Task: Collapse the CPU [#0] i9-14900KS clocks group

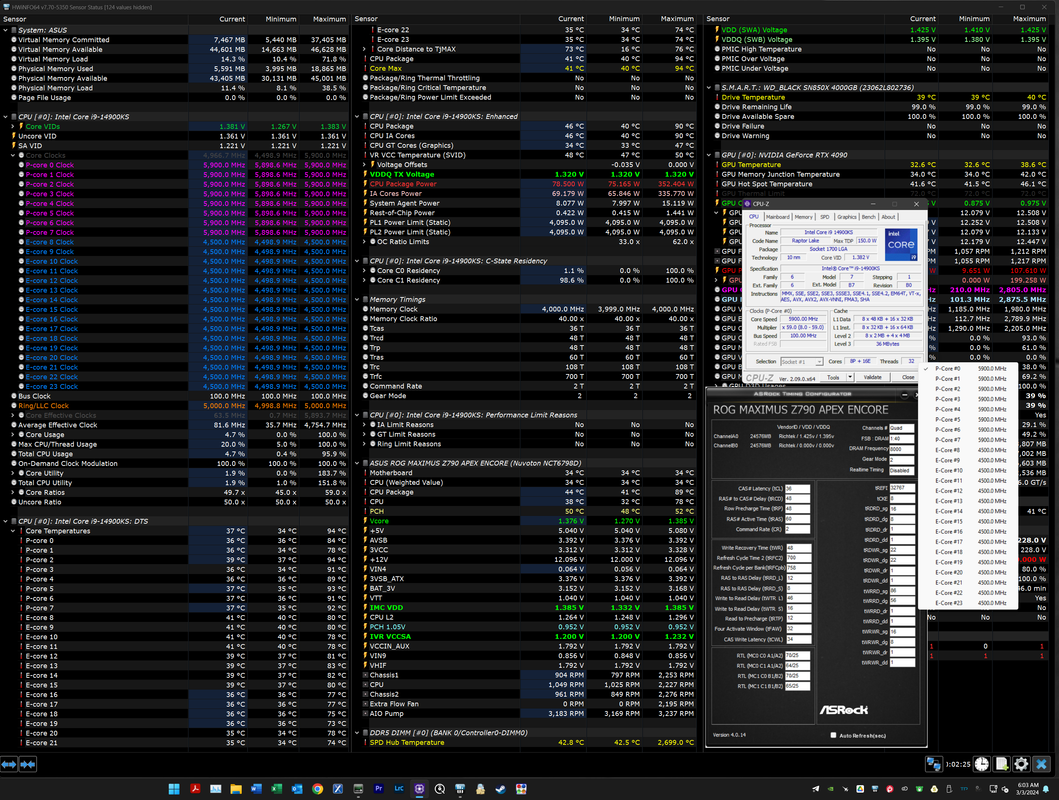Action: point(5,117)
